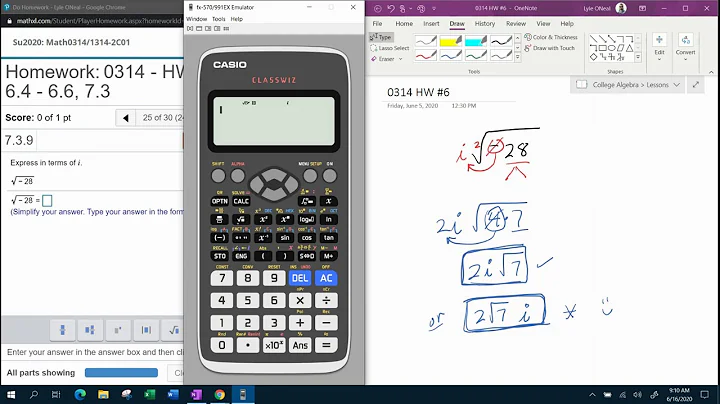Click the calculator AC key
This screenshot has width=720, height=404.
[x=326, y=278]
